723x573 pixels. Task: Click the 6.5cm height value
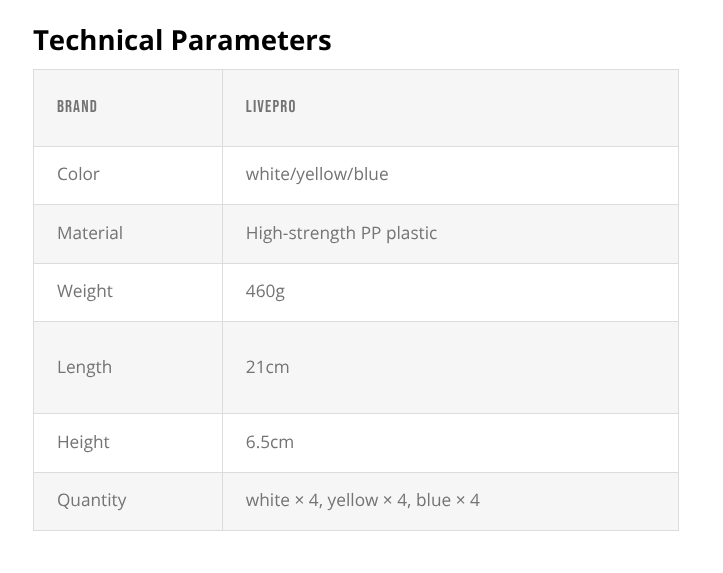click(x=270, y=442)
